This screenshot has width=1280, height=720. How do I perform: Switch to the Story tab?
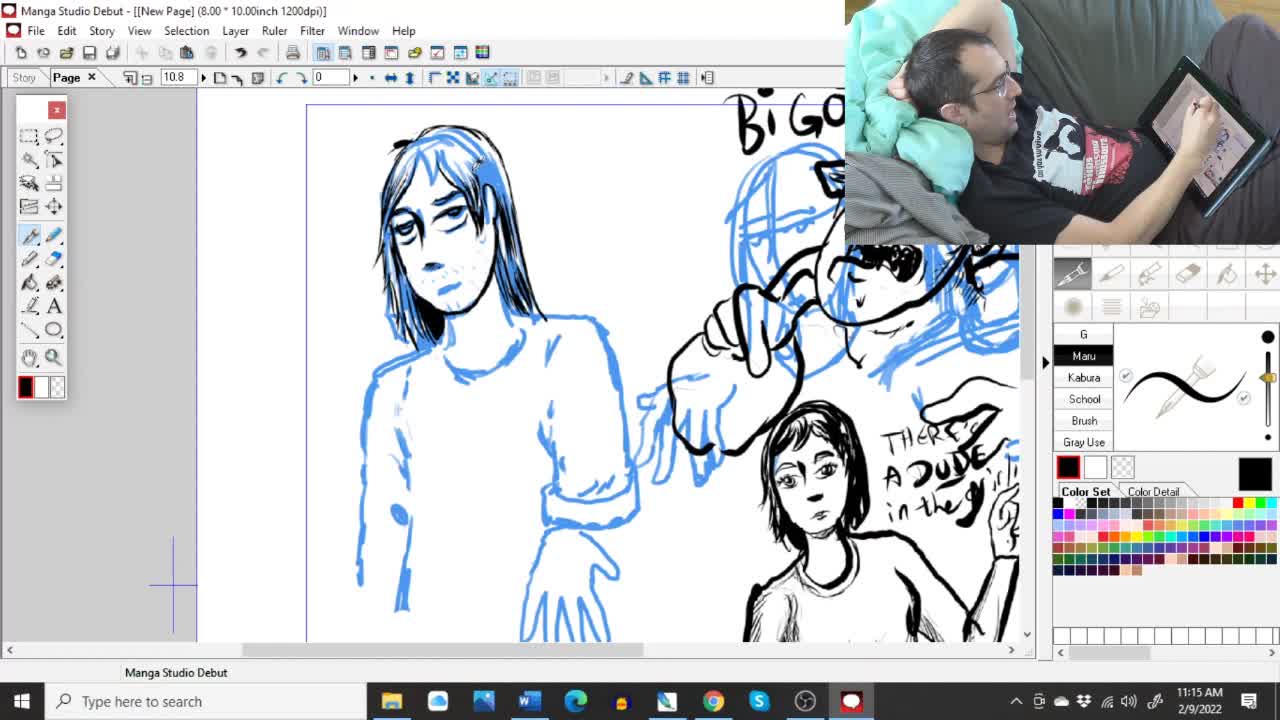(24, 78)
